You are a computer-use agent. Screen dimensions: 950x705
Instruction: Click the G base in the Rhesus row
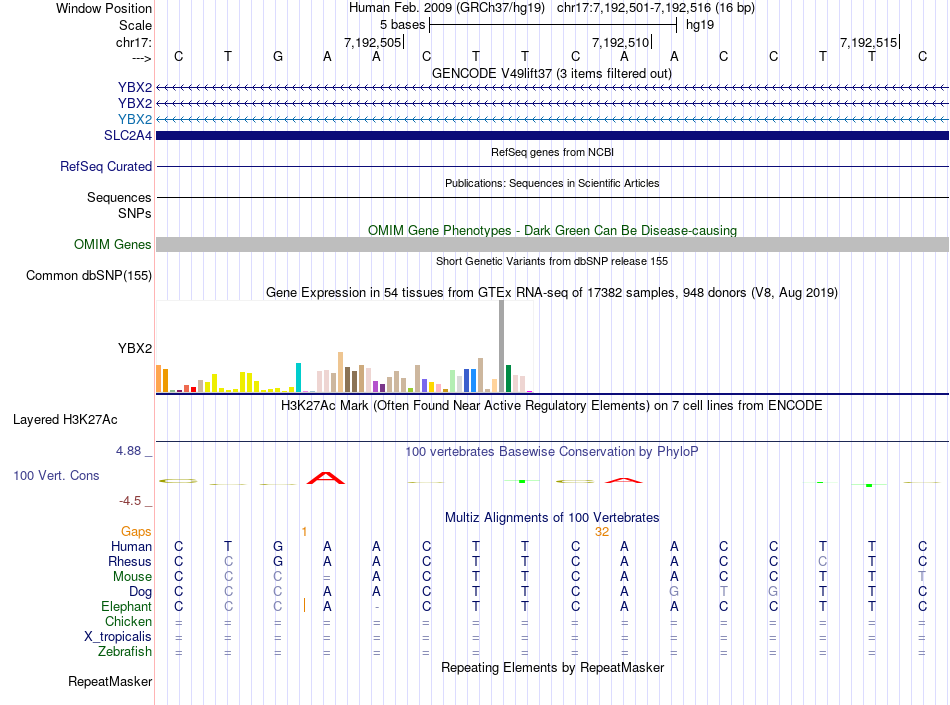[x=277, y=561]
